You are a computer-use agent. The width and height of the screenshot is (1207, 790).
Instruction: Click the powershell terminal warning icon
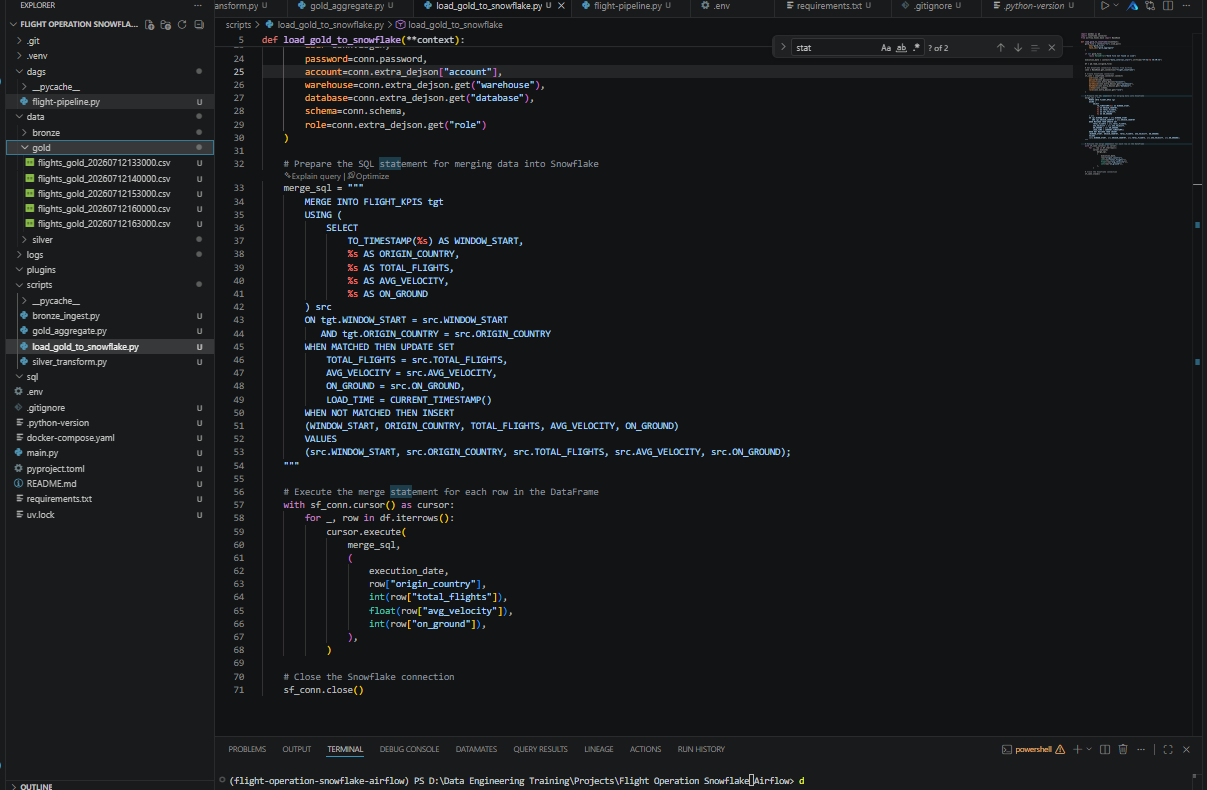tap(1062, 749)
